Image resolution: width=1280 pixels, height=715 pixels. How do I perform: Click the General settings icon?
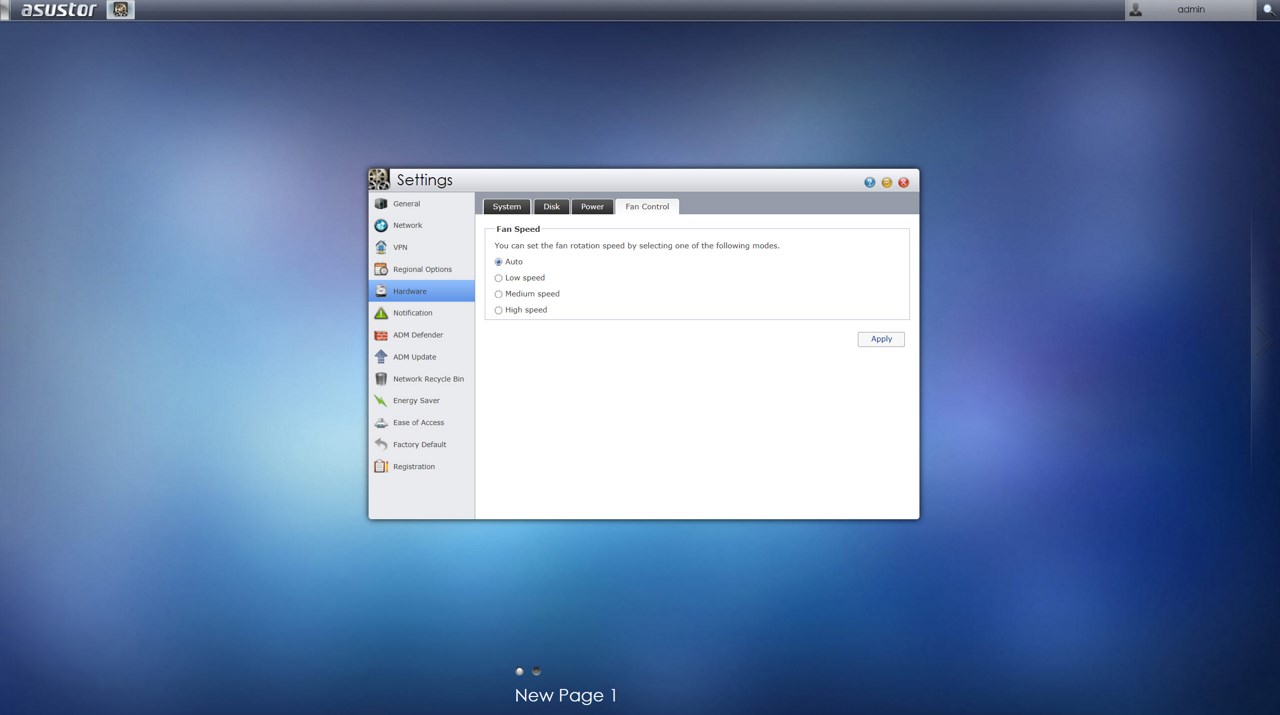tap(381, 204)
